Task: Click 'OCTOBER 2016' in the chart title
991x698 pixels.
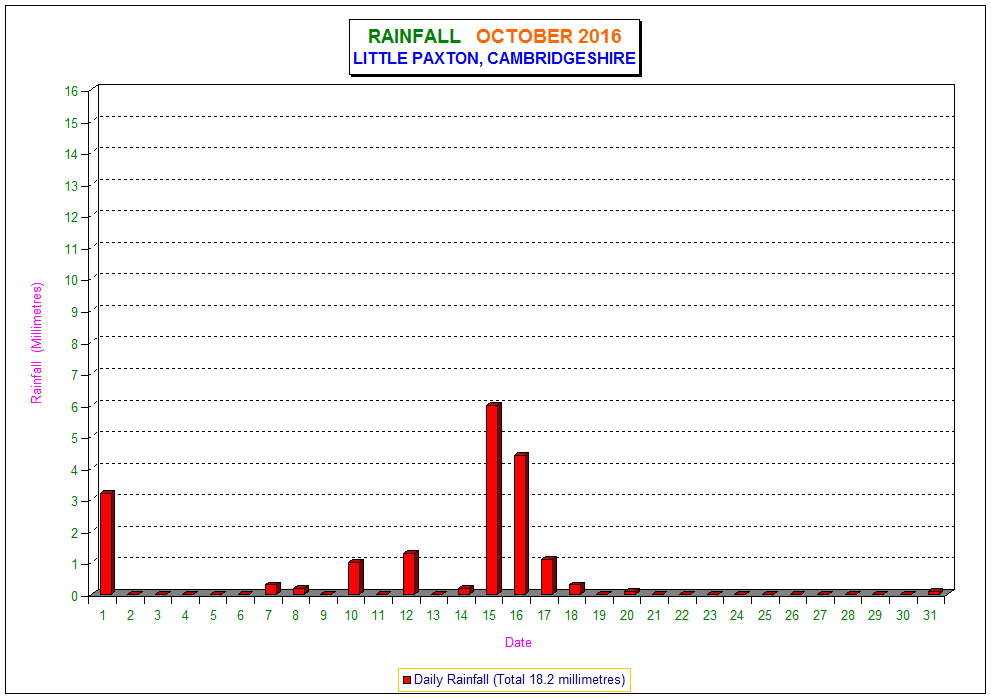Action: point(549,37)
